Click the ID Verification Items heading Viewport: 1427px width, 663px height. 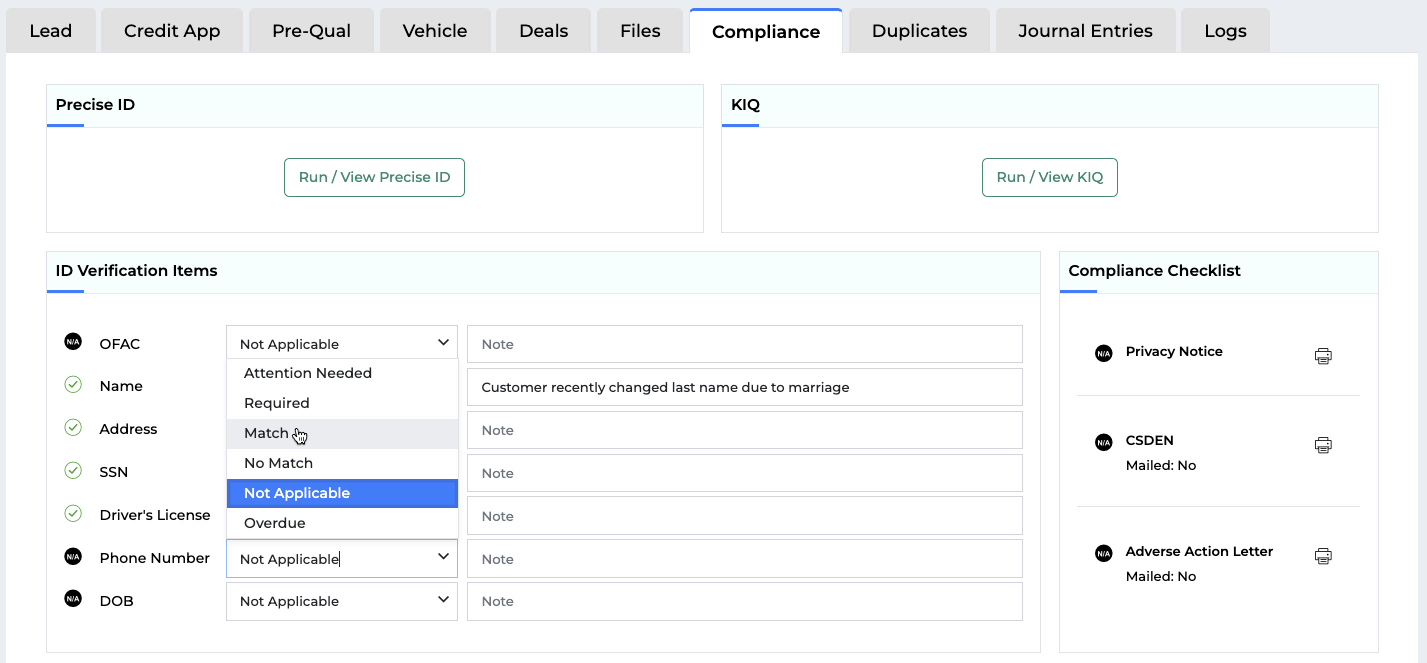pos(137,270)
